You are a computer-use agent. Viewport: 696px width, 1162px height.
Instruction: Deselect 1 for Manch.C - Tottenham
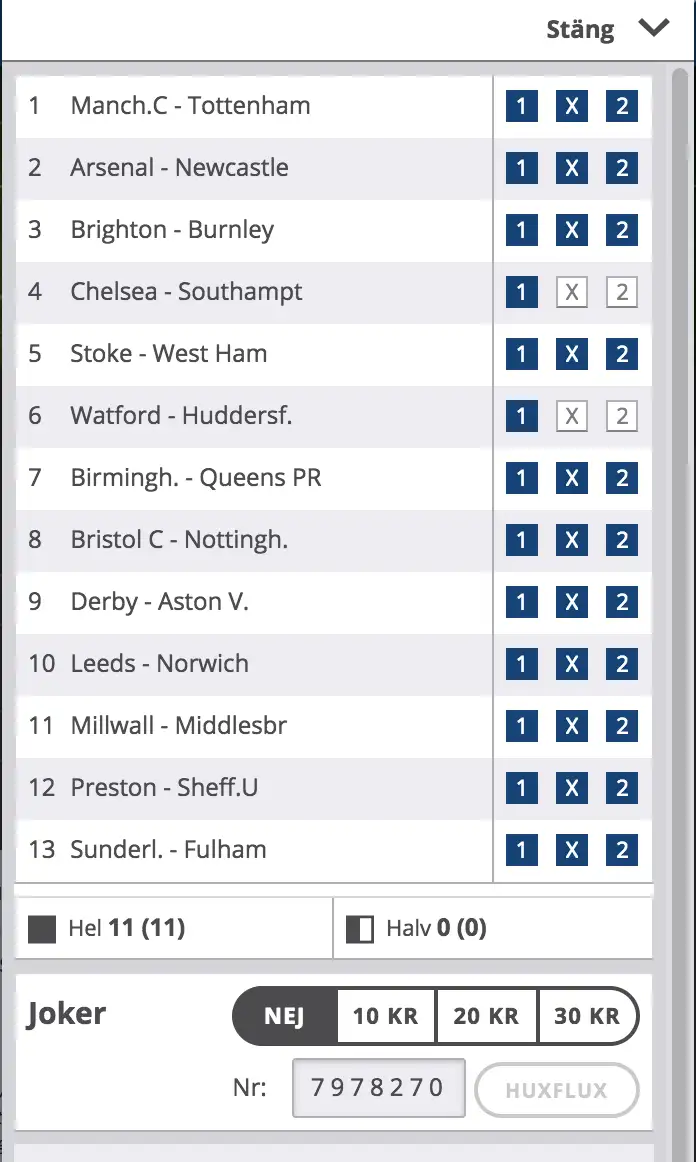[521, 106]
